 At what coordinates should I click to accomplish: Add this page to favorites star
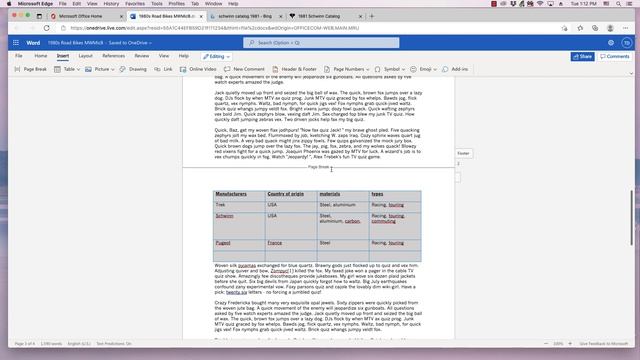(564, 28)
